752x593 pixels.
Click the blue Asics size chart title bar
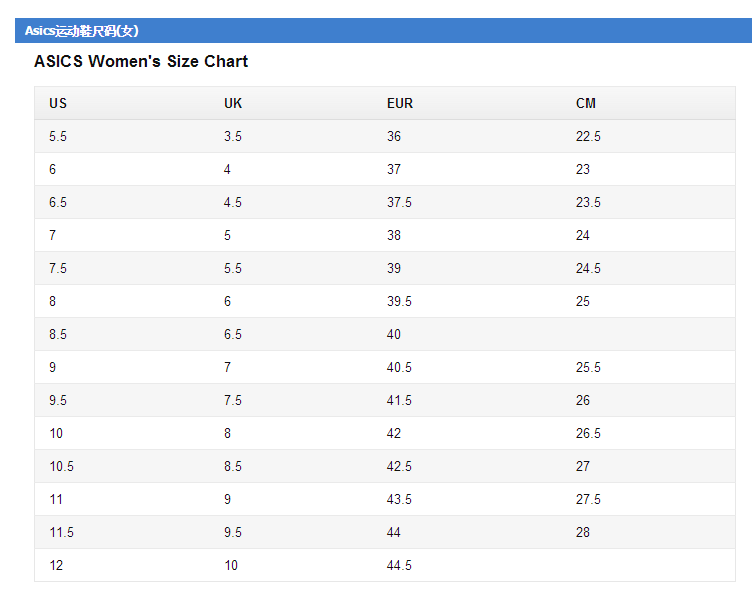point(383,31)
